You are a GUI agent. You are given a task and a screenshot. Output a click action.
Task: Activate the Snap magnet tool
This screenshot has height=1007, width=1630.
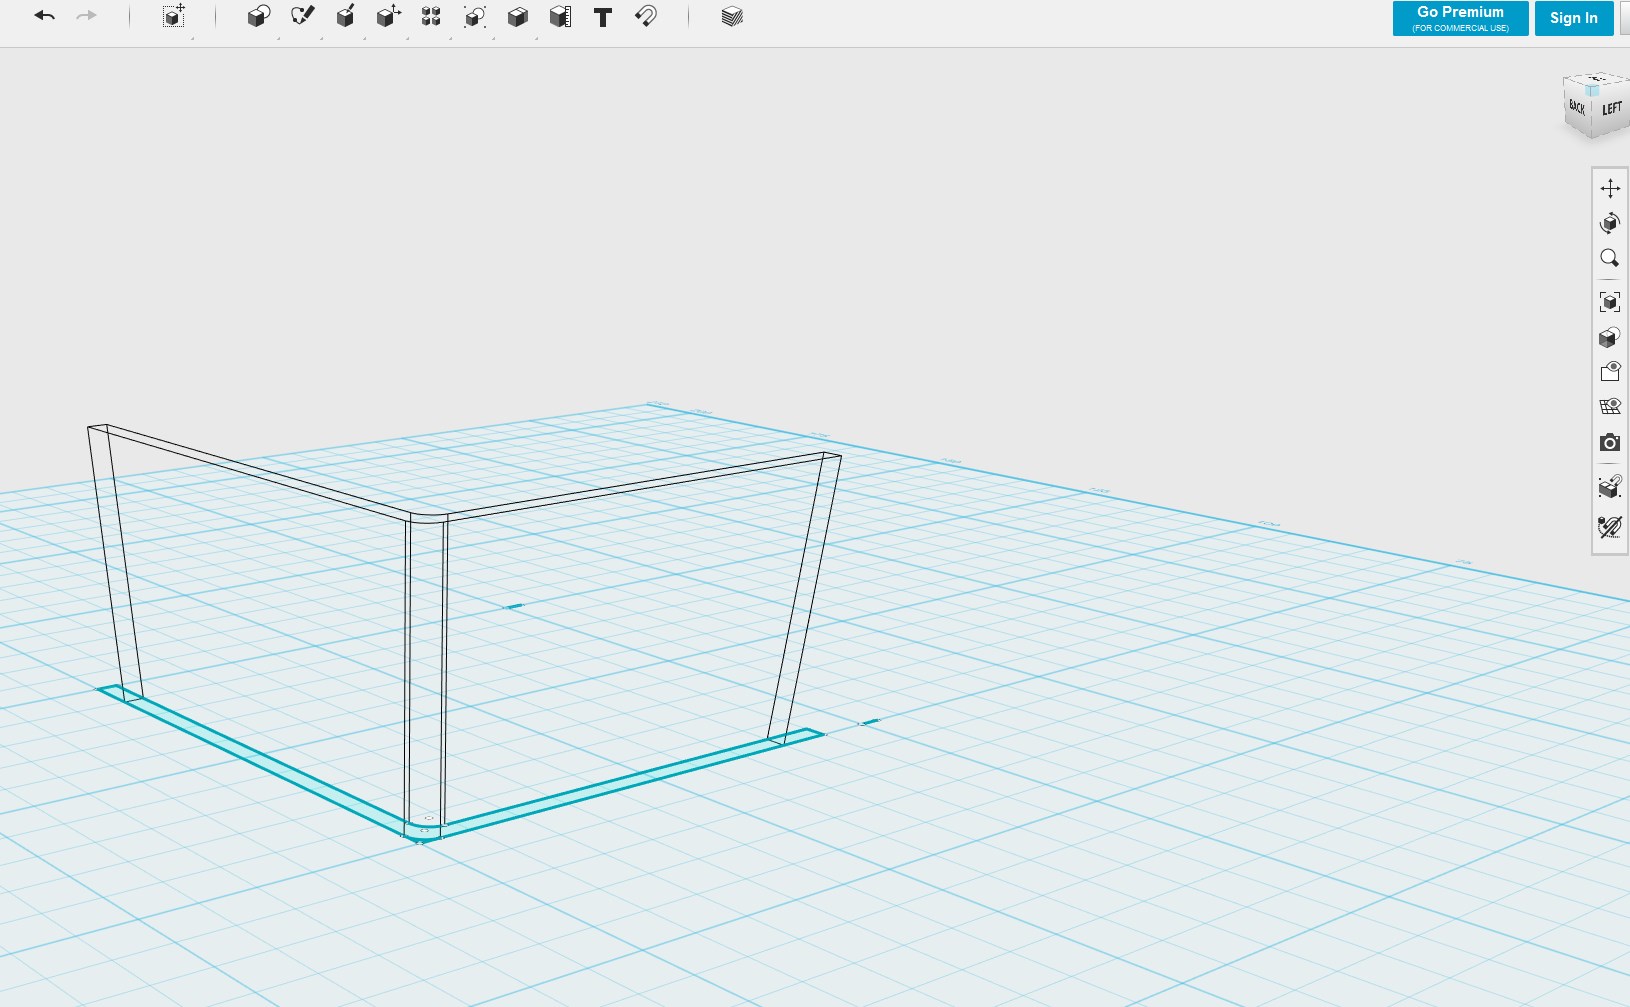(646, 16)
